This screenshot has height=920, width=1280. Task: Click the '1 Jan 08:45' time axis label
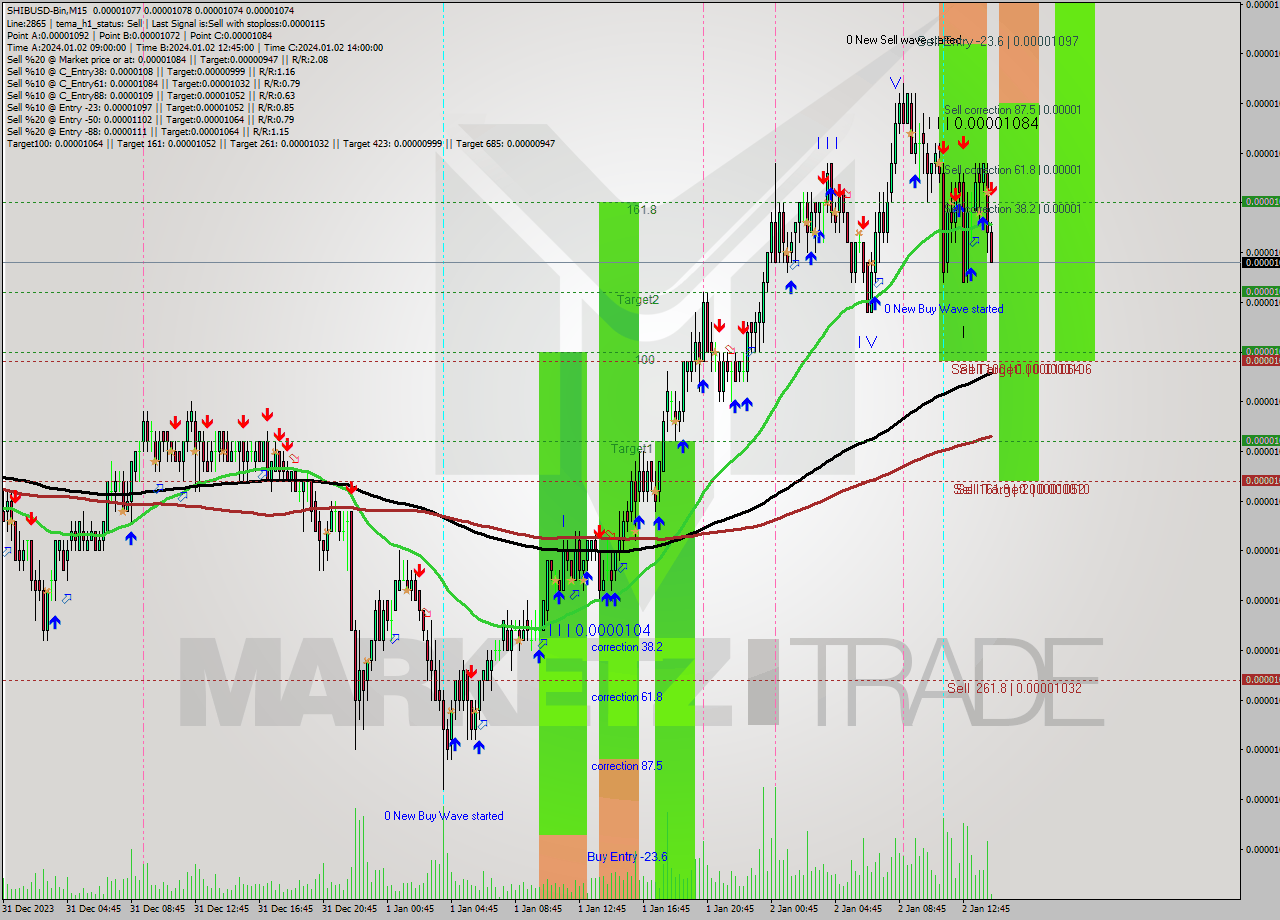[x=538, y=909]
